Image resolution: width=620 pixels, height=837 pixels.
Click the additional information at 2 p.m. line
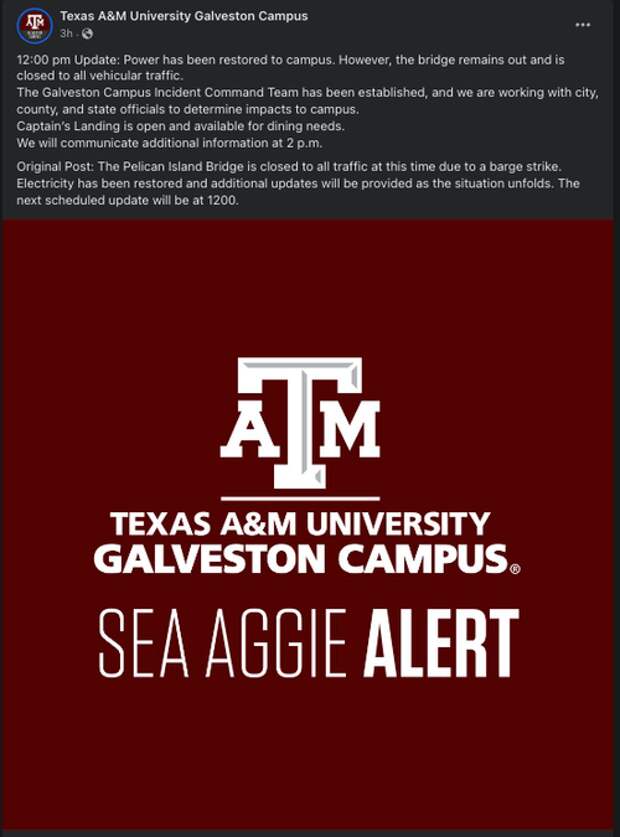(x=169, y=143)
